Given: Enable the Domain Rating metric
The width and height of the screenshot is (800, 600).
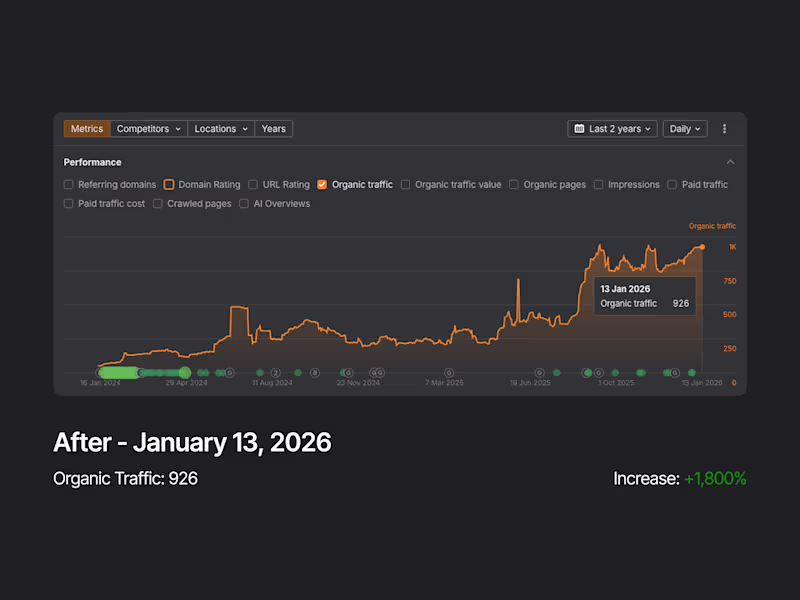Looking at the screenshot, I should coord(168,184).
